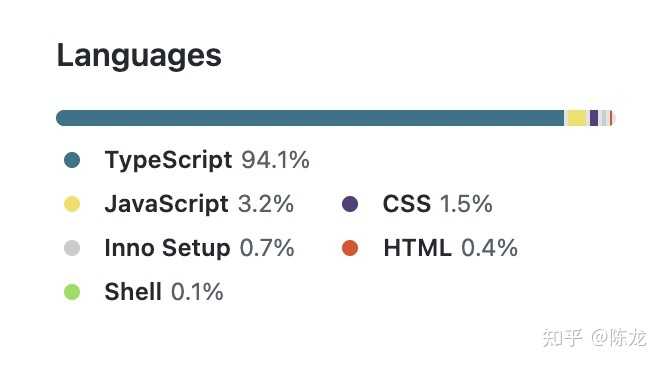664x366 pixels.
Task: Click the TypeScript blue color dot
Action: (x=72, y=160)
